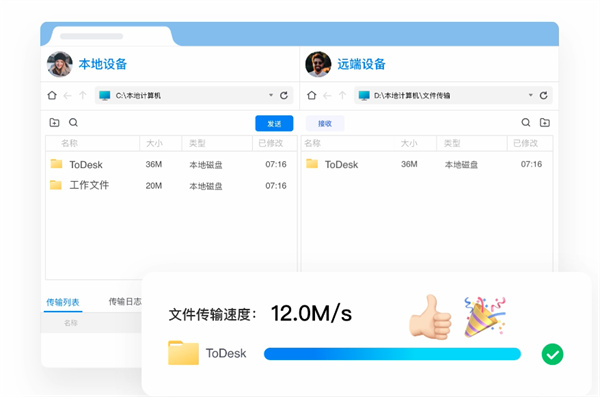The image size is (600, 397).
Task: Click remote computer monitor icon in path
Action: coord(364,95)
